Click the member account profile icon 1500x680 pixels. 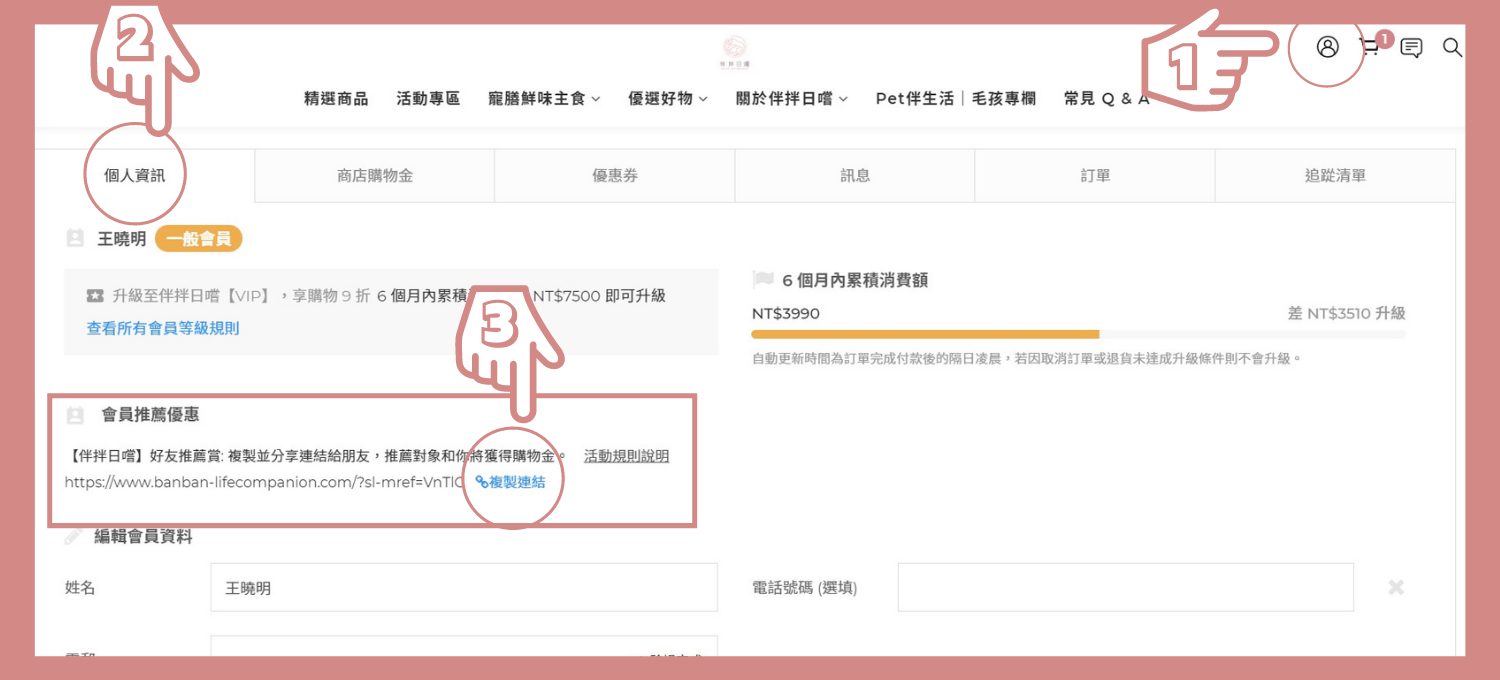tap(1327, 47)
